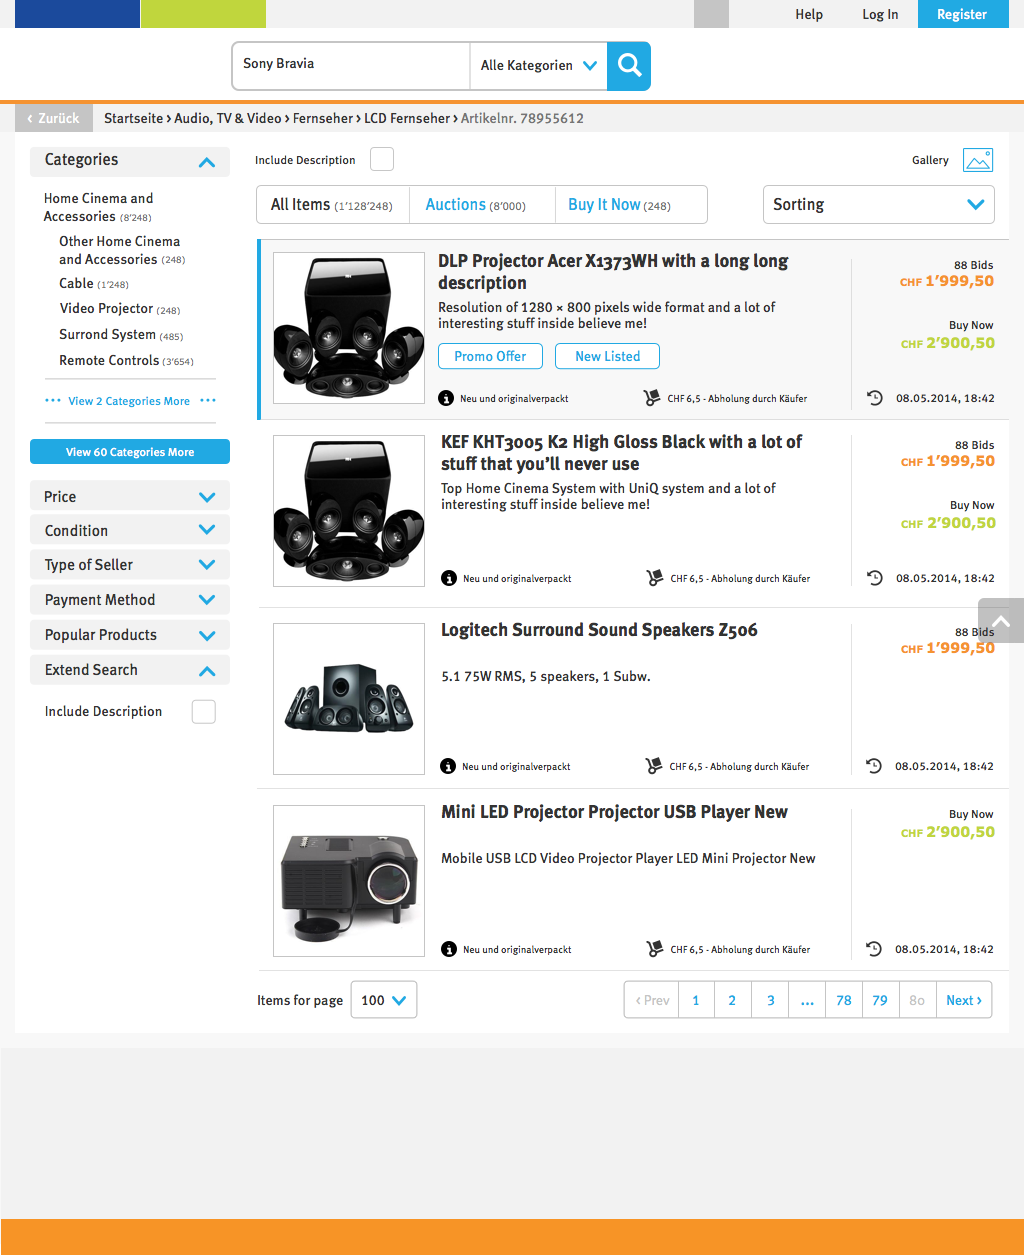Viewport: 1024px width, 1255px height.
Task: Select the Auctions tab
Action: tap(482, 205)
